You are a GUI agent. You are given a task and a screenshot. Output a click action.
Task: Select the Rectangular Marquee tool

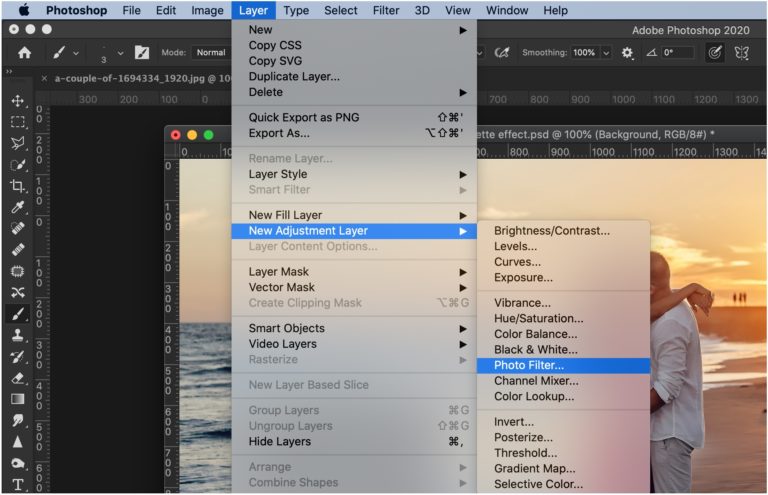pos(18,122)
